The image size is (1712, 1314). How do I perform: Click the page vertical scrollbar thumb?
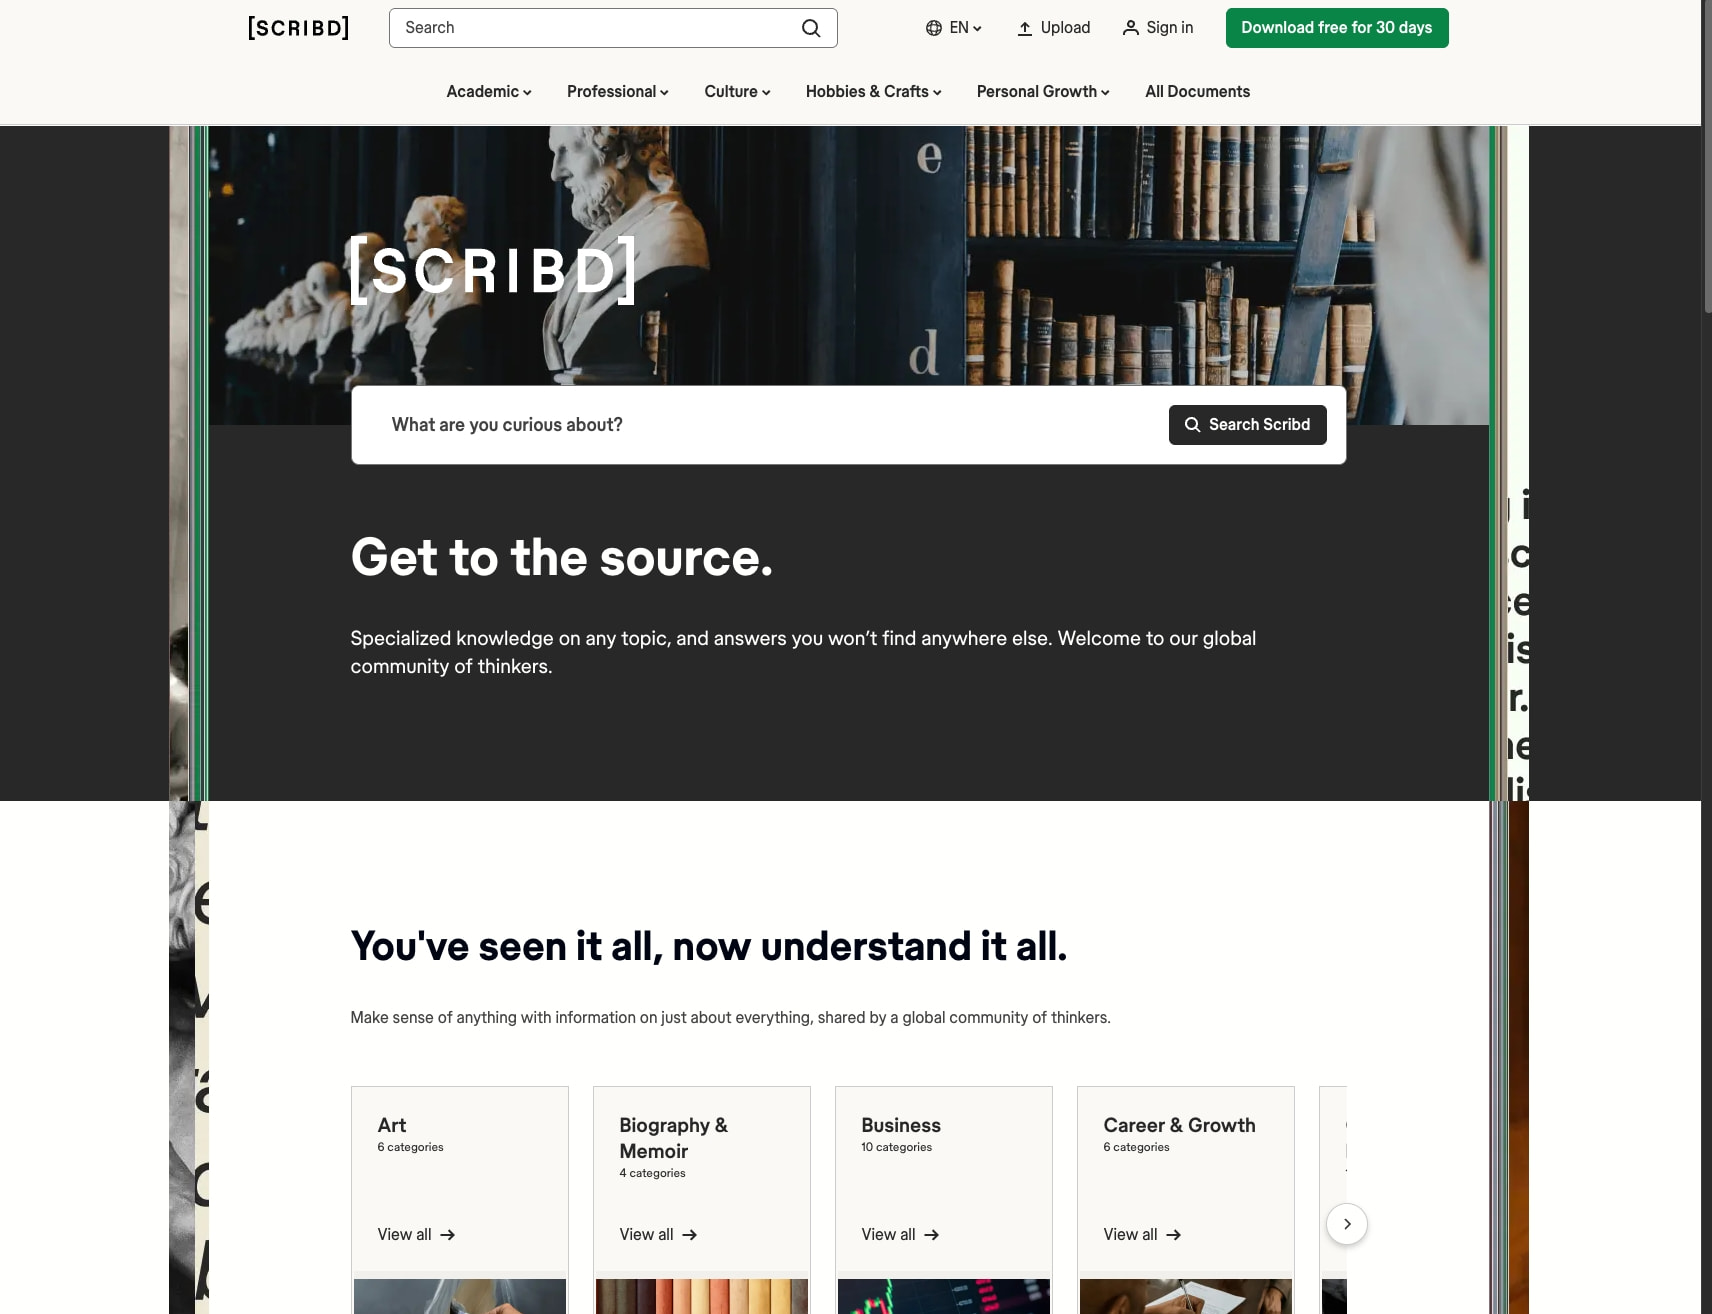(x=1706, y=155)
